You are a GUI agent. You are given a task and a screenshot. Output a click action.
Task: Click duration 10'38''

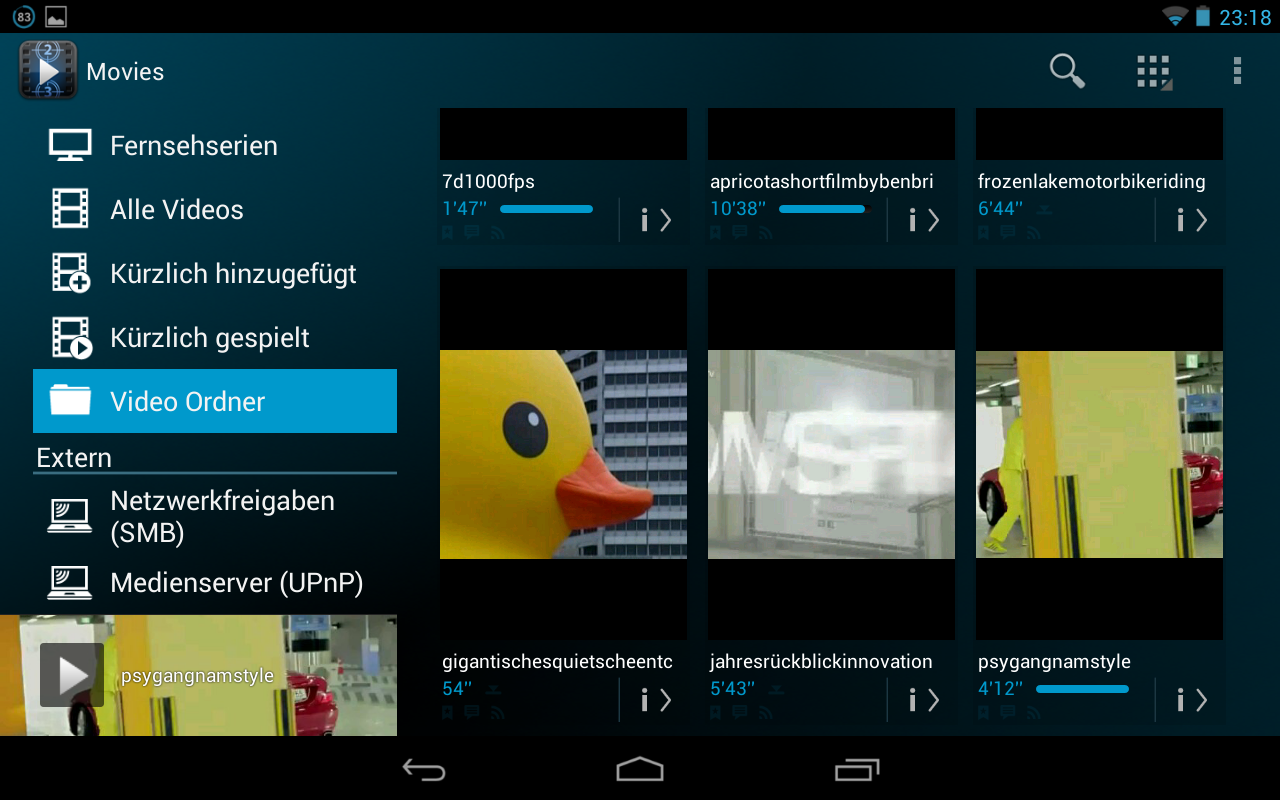738,209
